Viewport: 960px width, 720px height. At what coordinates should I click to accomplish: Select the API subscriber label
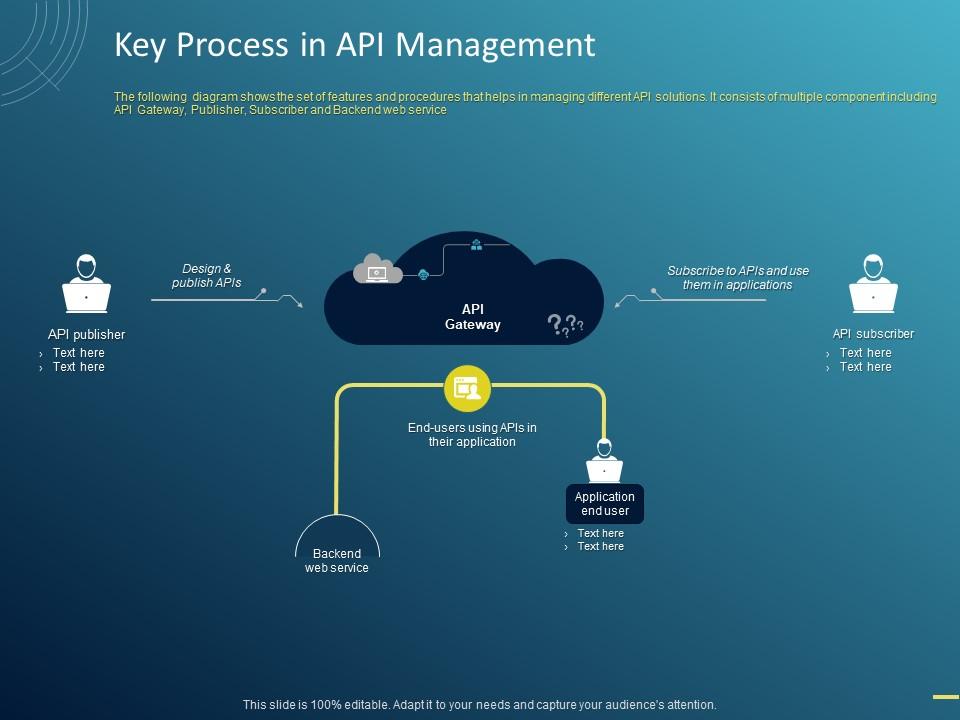pos(873,334)
